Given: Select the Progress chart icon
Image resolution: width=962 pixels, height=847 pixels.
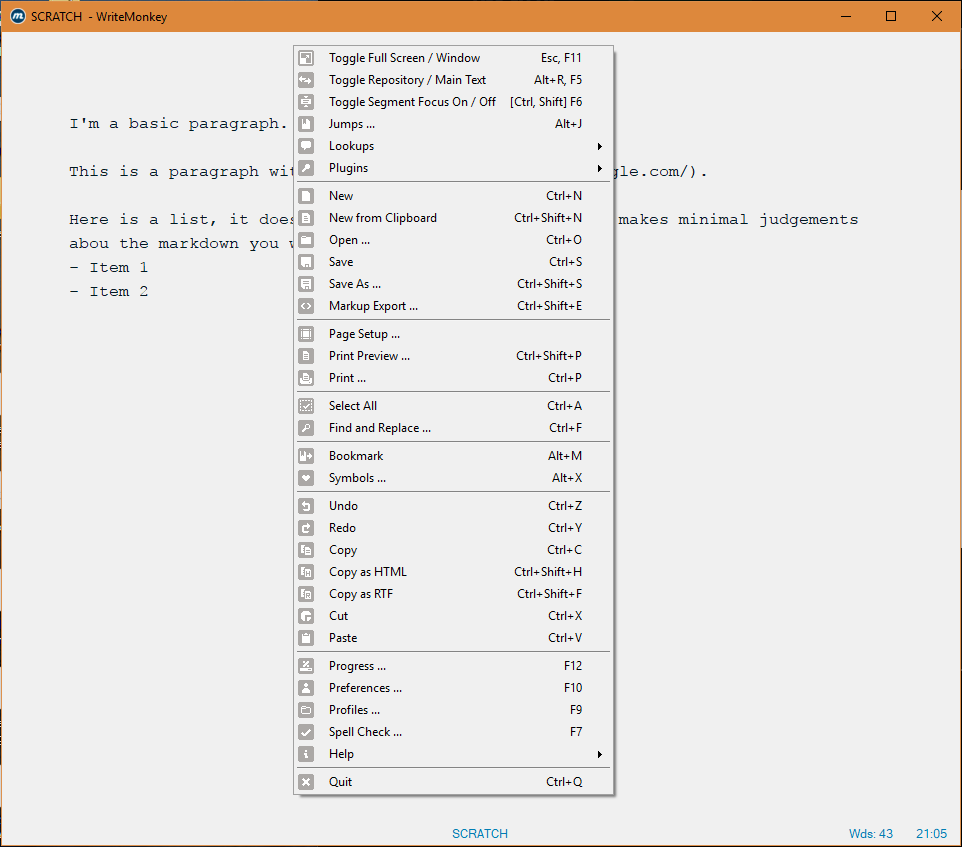Looking at the screenshot, I should click(x=306, y=666).
